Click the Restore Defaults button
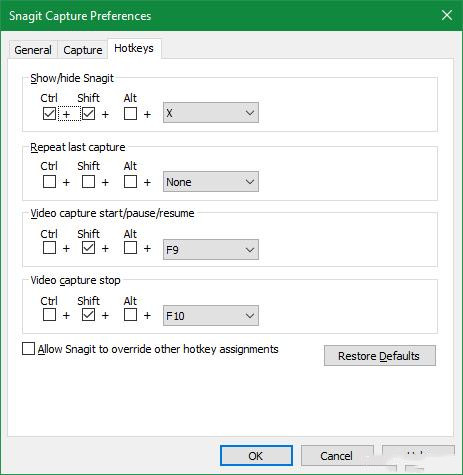Viewport: 463px width, 475px height. pyautogui.click(x=380, y=356)
